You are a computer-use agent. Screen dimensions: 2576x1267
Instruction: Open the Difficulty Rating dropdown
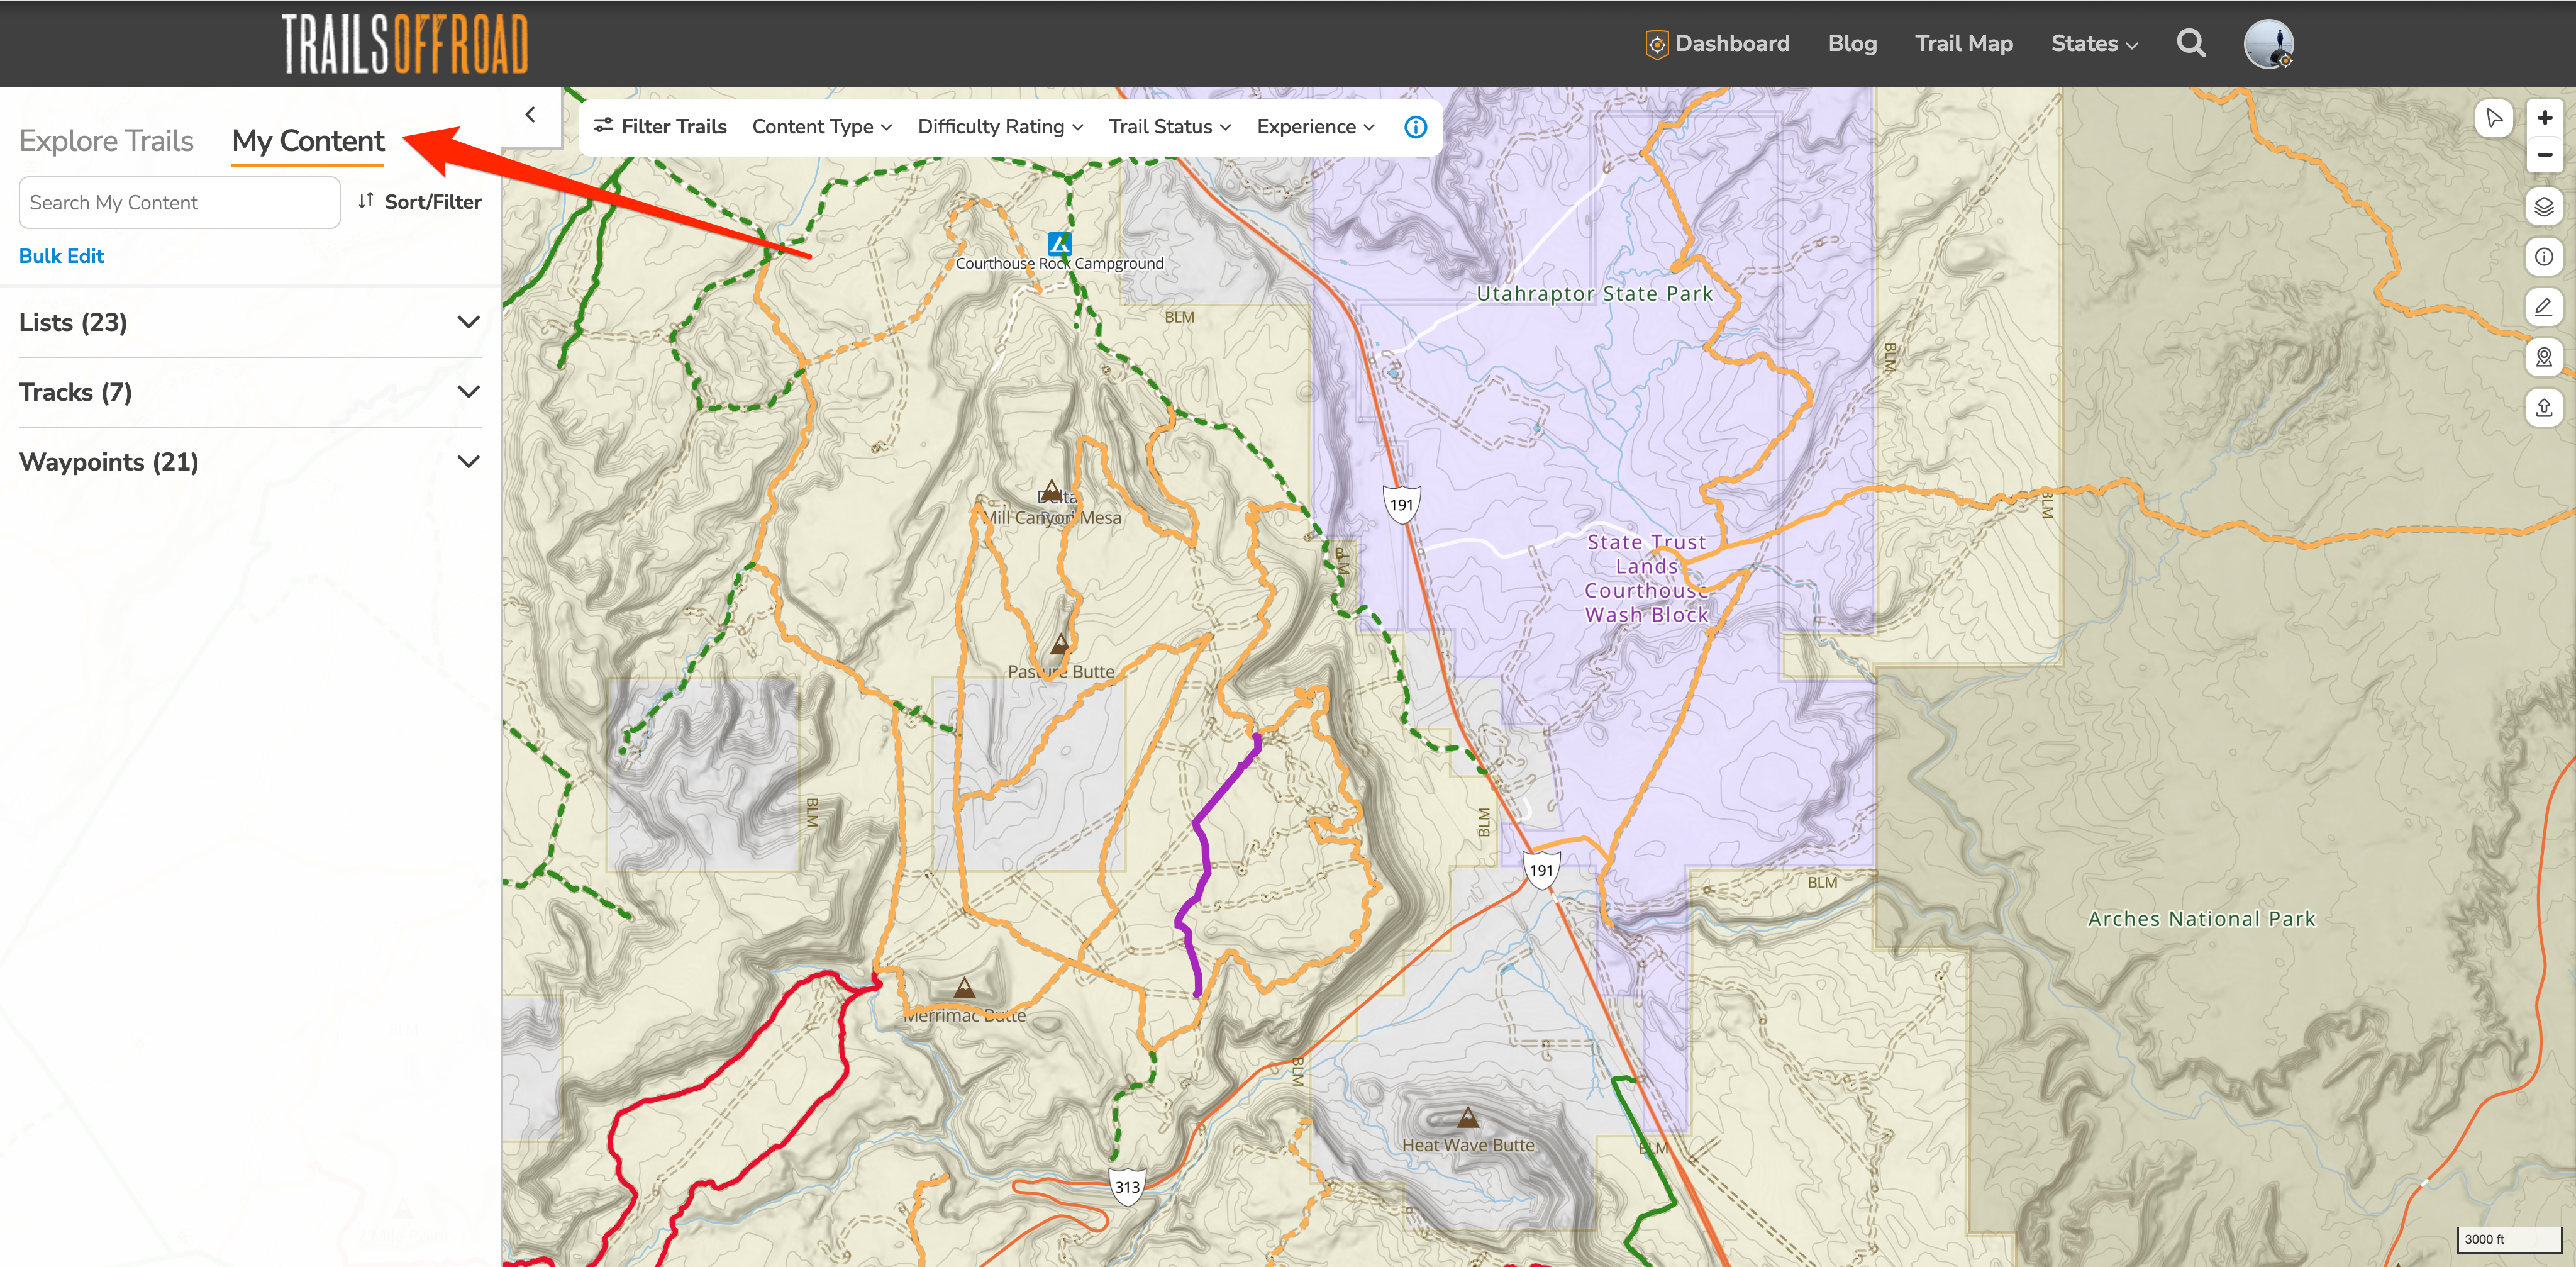[x=1000, y=127]
